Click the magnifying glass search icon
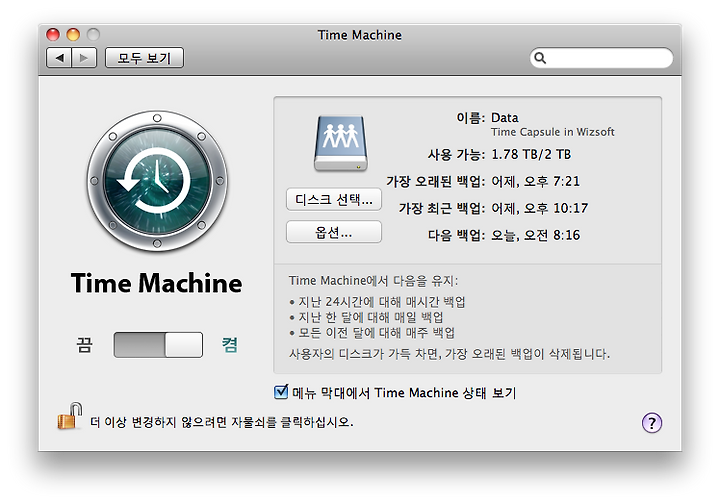This screenshot has height=504, width=720. click(540, 58)
